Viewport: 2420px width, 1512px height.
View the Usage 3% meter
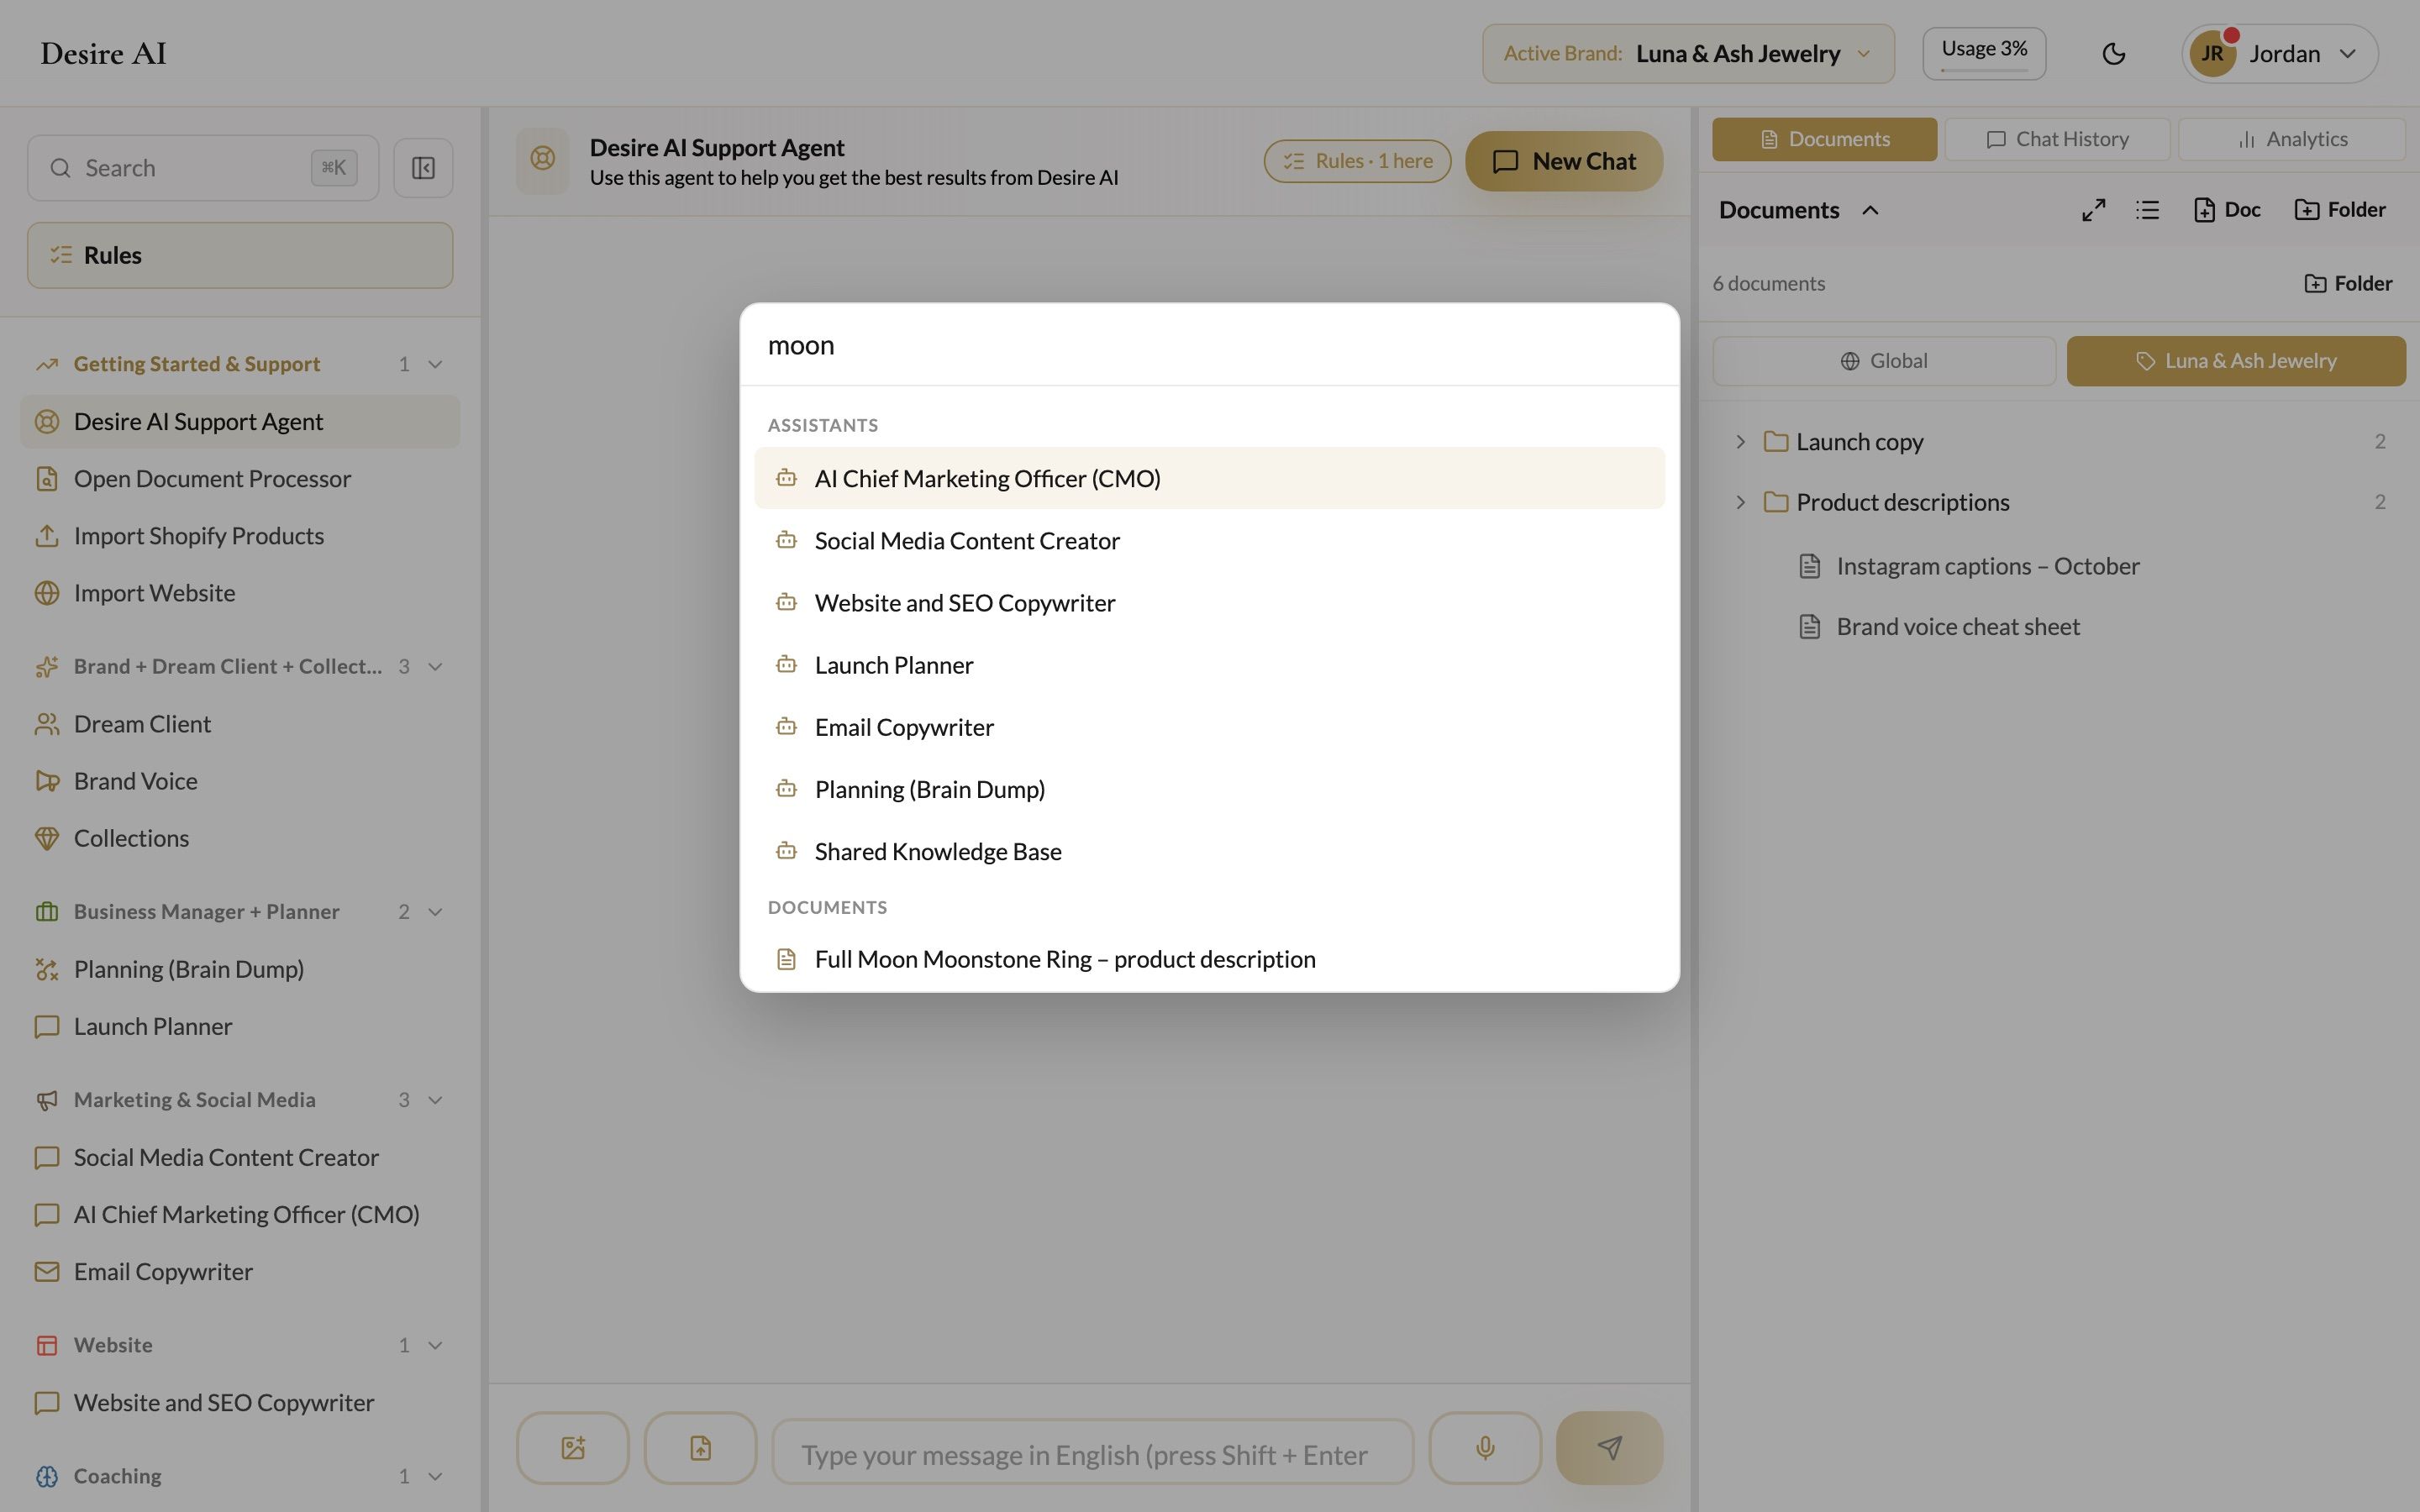(1984, 54)
